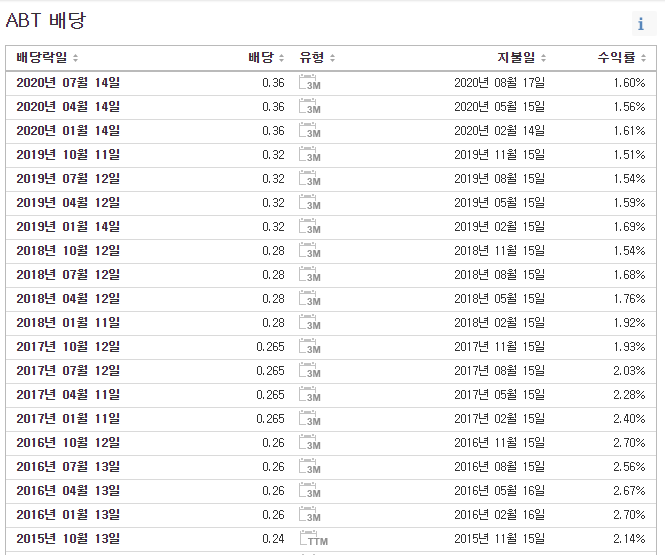Screen dimensions: 665x555
Task: Click 3M icon in 2020년 07월 14일 row
Action: pyautogui.click(x=310, y=82)
